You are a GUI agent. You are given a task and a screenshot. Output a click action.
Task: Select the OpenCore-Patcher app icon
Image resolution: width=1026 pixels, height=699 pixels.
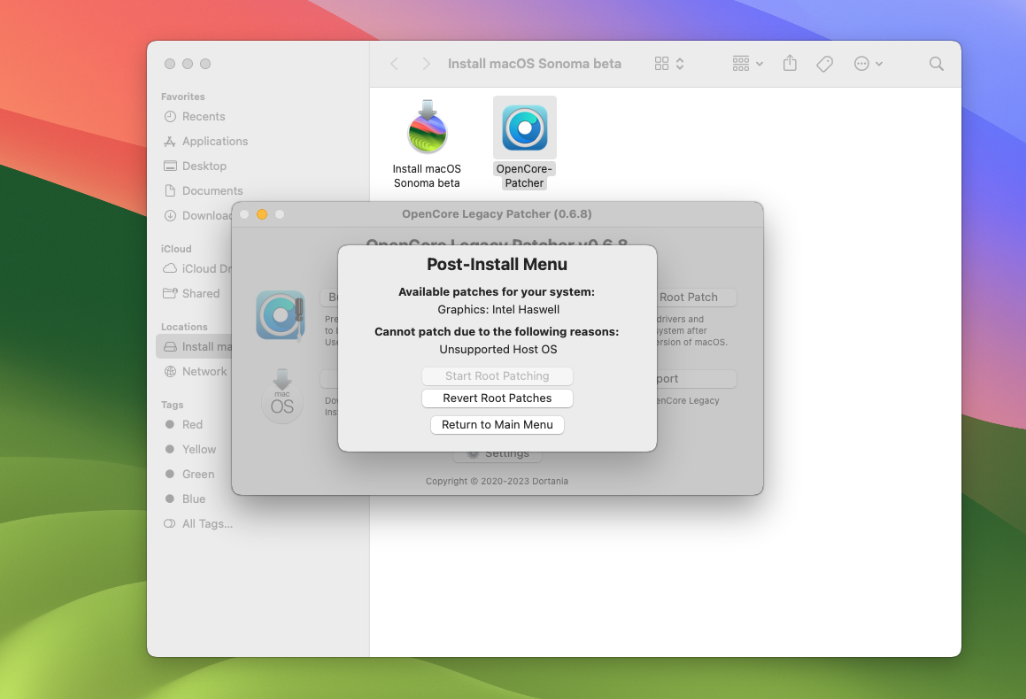tap(525, 128)
